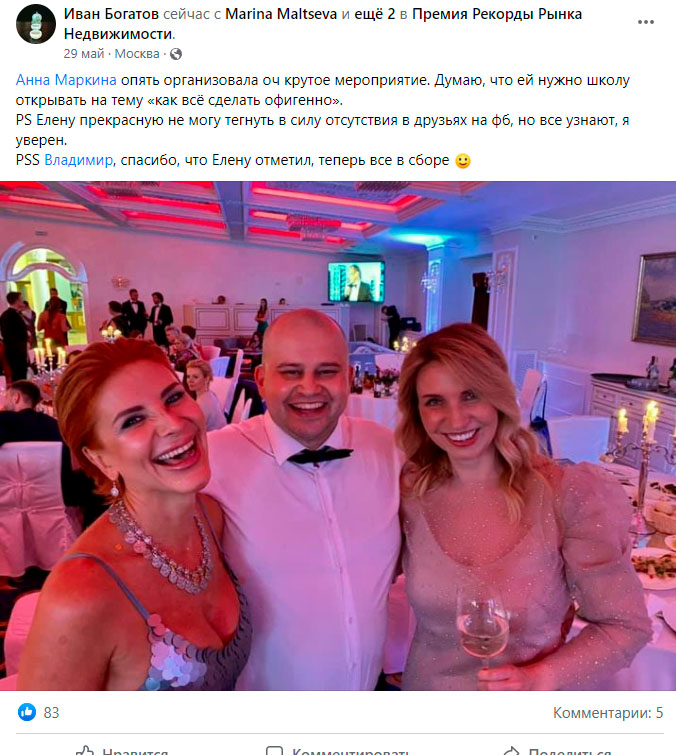Expand the 'Комментарии: 5' comments

[608, 712]
